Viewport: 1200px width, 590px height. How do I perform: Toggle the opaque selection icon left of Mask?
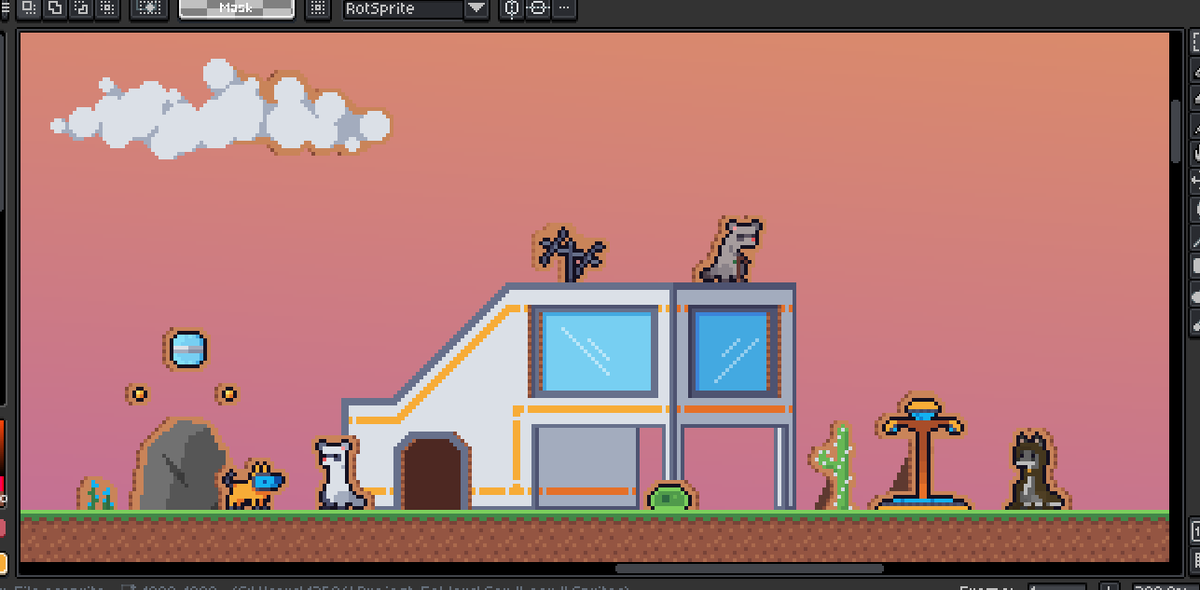tap(148, 8)
